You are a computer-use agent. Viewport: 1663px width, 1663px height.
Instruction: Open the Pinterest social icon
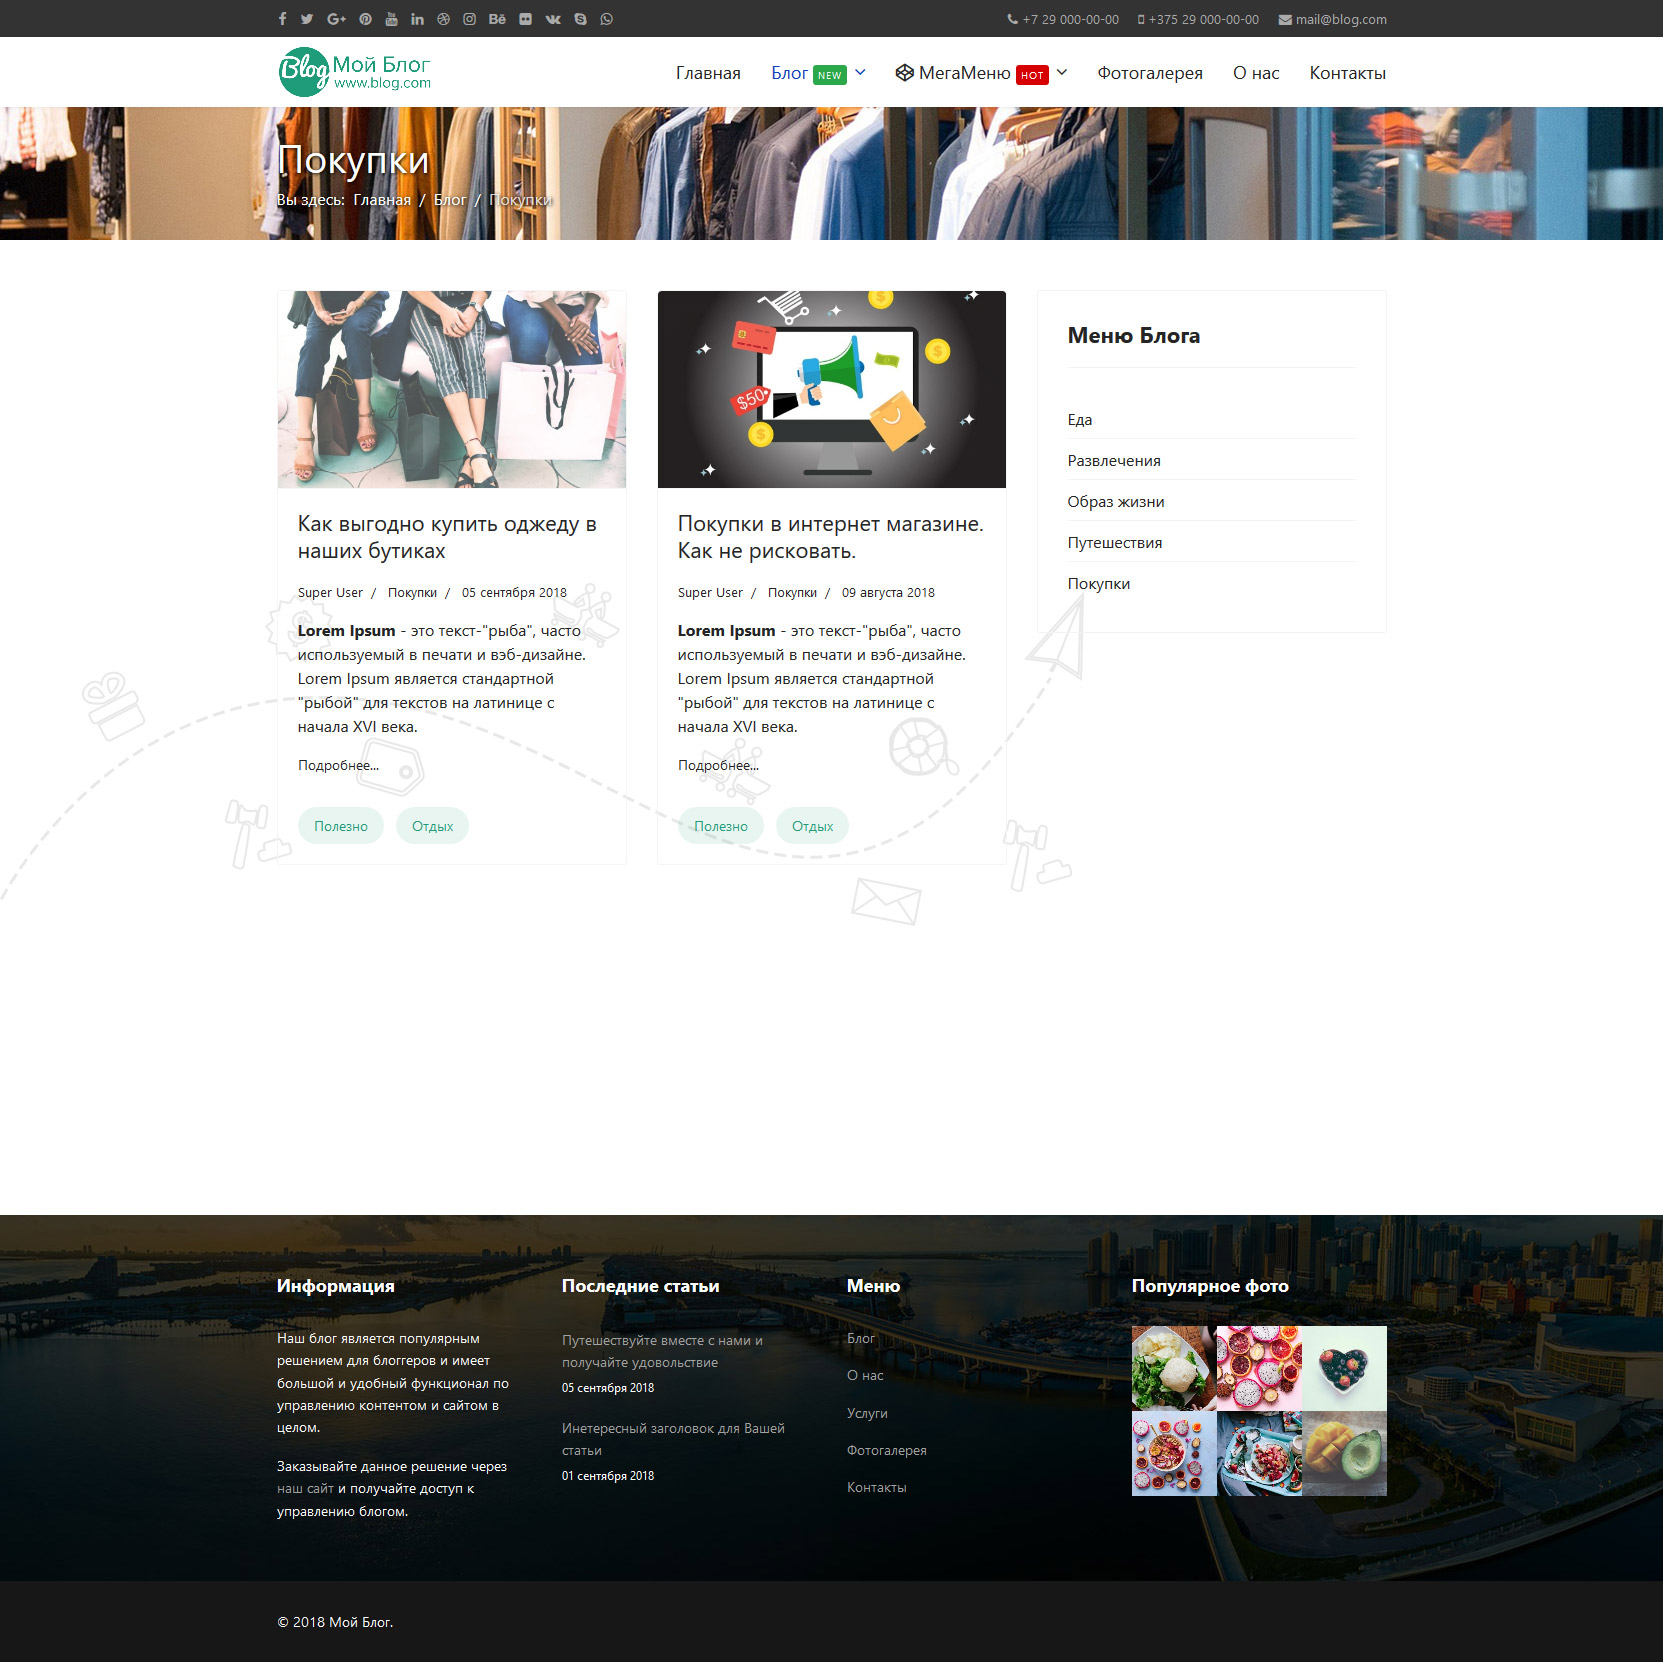click(x=365, y=19)
